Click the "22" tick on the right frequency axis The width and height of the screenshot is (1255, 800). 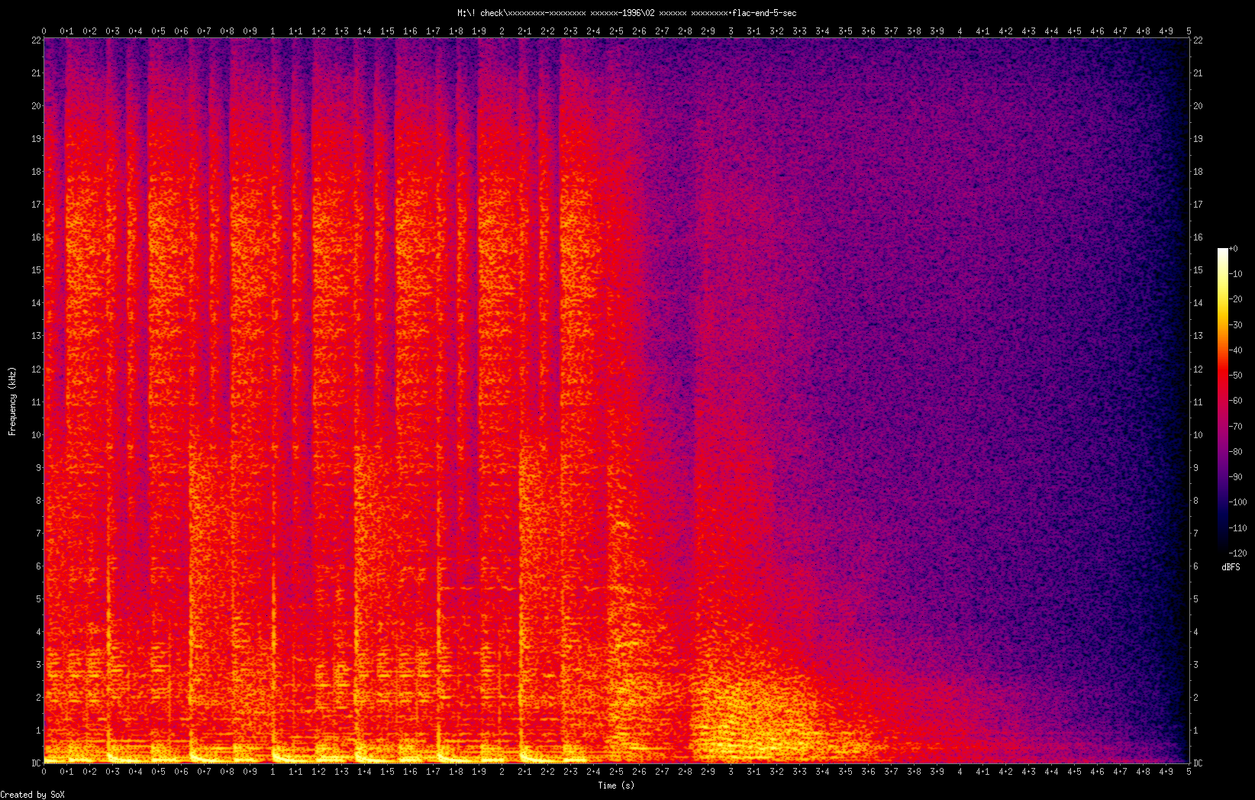1199,39
